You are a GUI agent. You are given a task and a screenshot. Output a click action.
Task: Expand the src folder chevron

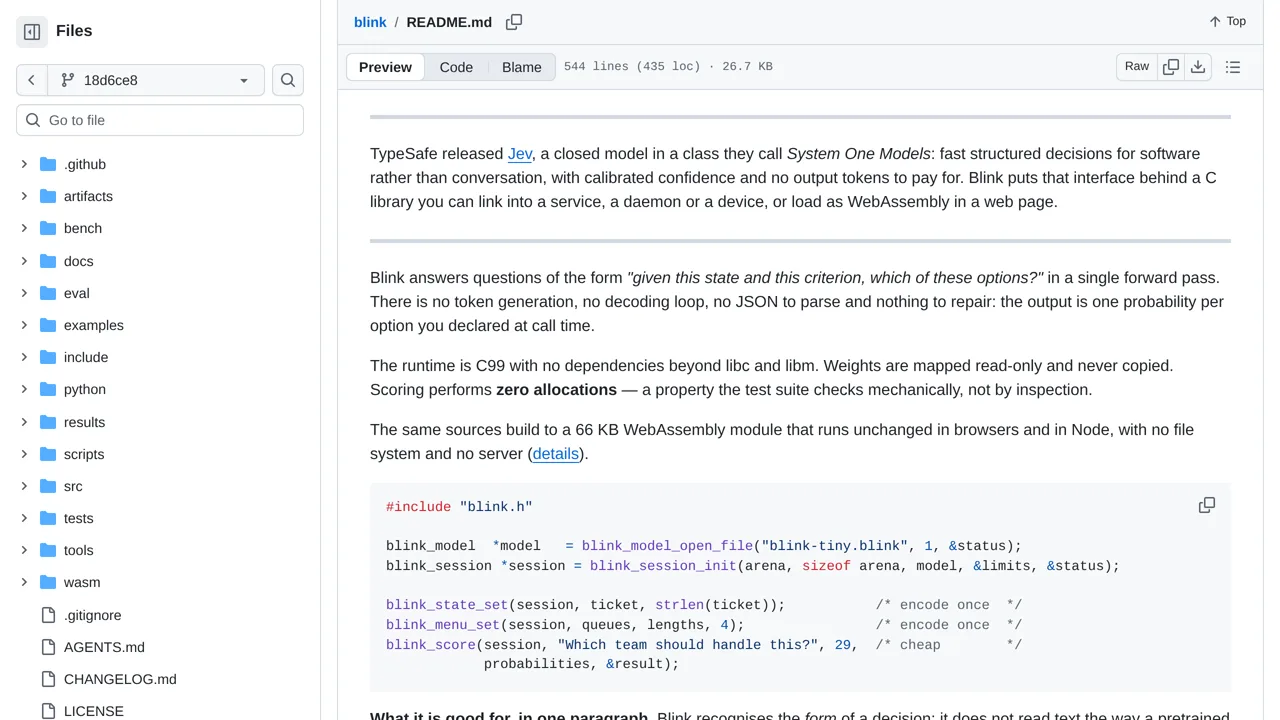tap(24, 486)
